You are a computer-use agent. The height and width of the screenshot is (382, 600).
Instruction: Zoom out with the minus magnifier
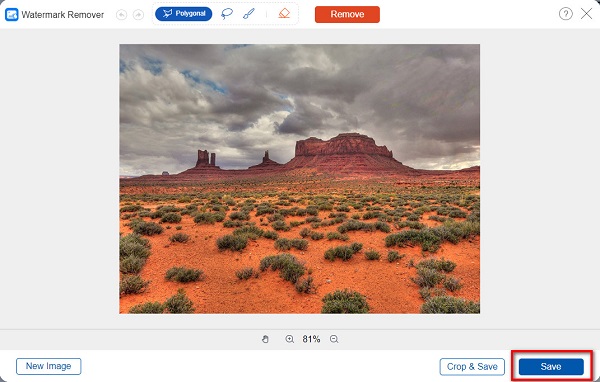[x=334, y=339]
